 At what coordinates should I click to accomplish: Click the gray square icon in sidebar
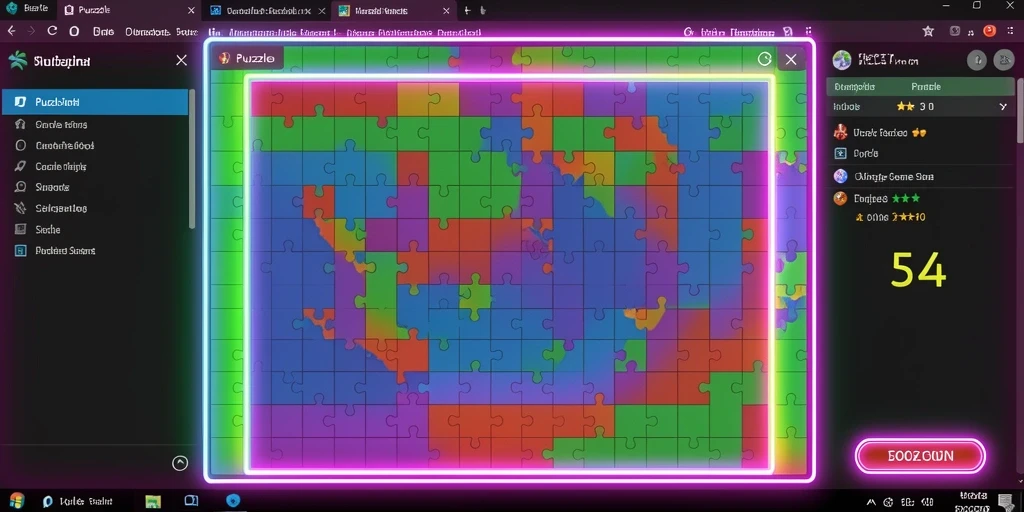[x=20, y=229]
